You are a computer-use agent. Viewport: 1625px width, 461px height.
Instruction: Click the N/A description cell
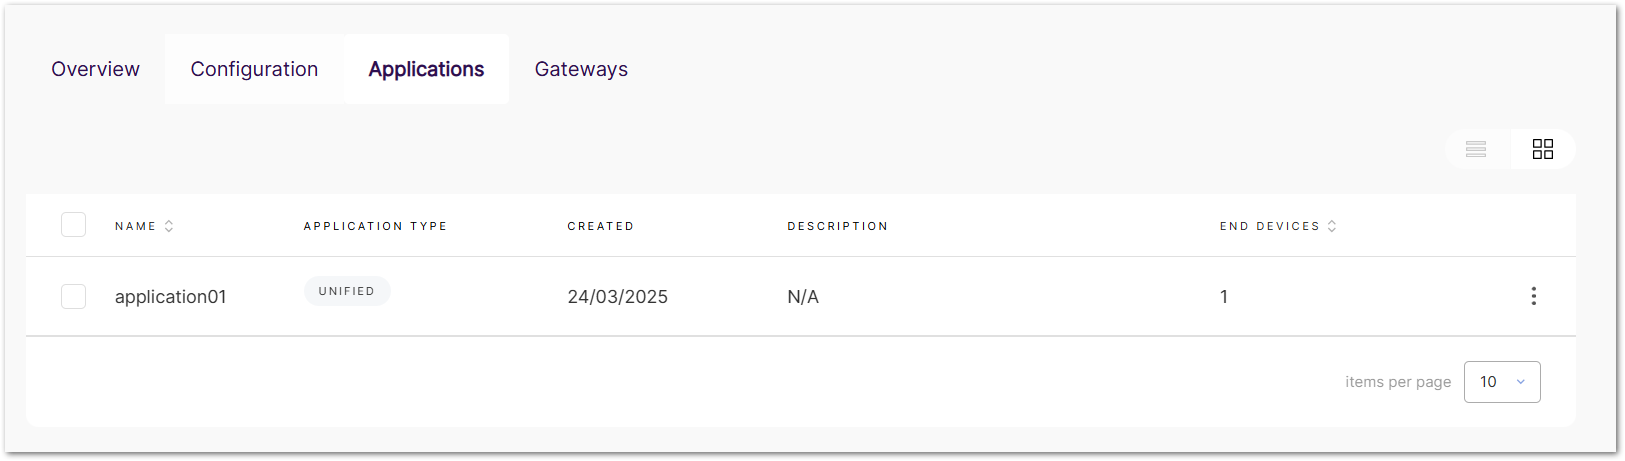coord(803,297)
